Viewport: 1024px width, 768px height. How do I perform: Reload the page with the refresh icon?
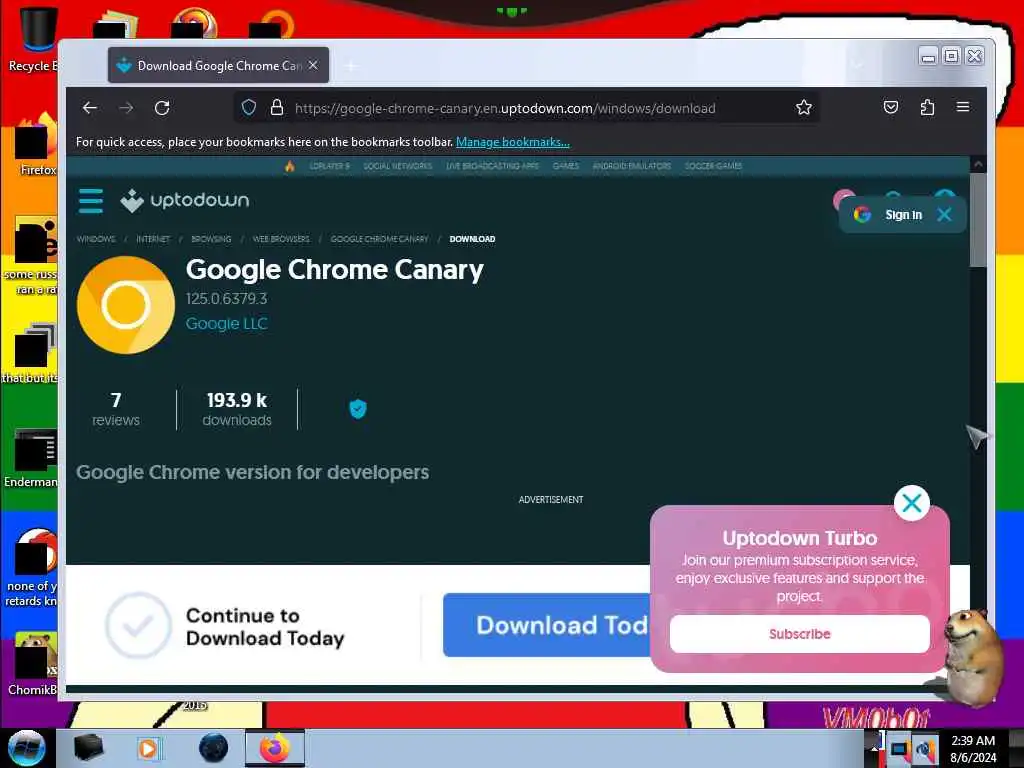pos(162,108)
